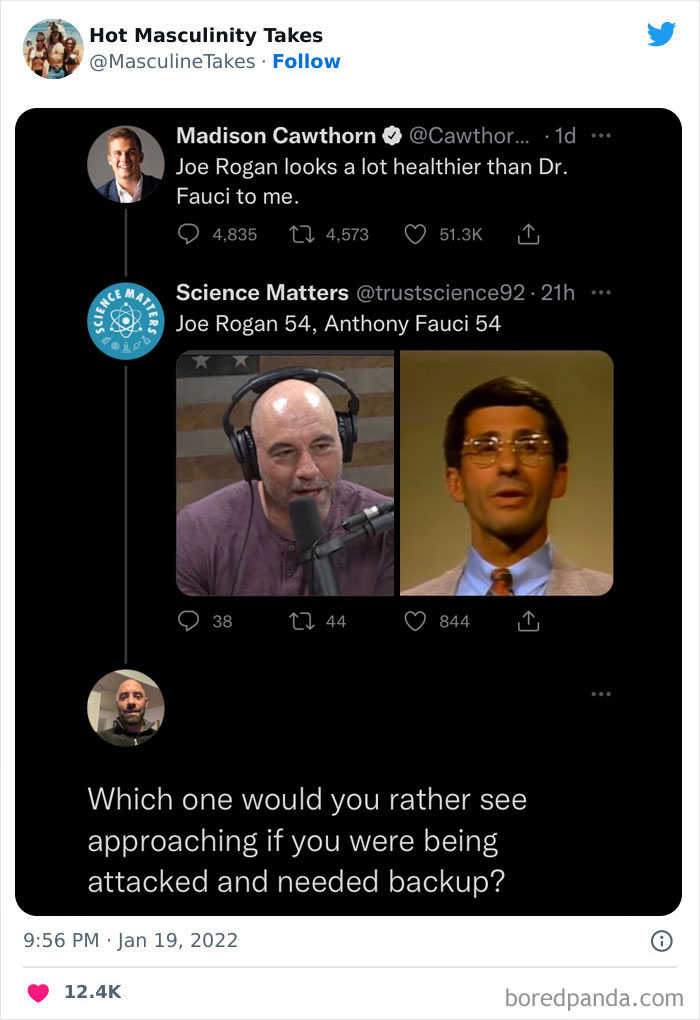Follow the Hot Masculinity Takes account
The image size is (700, 1020).
[307, 61]
